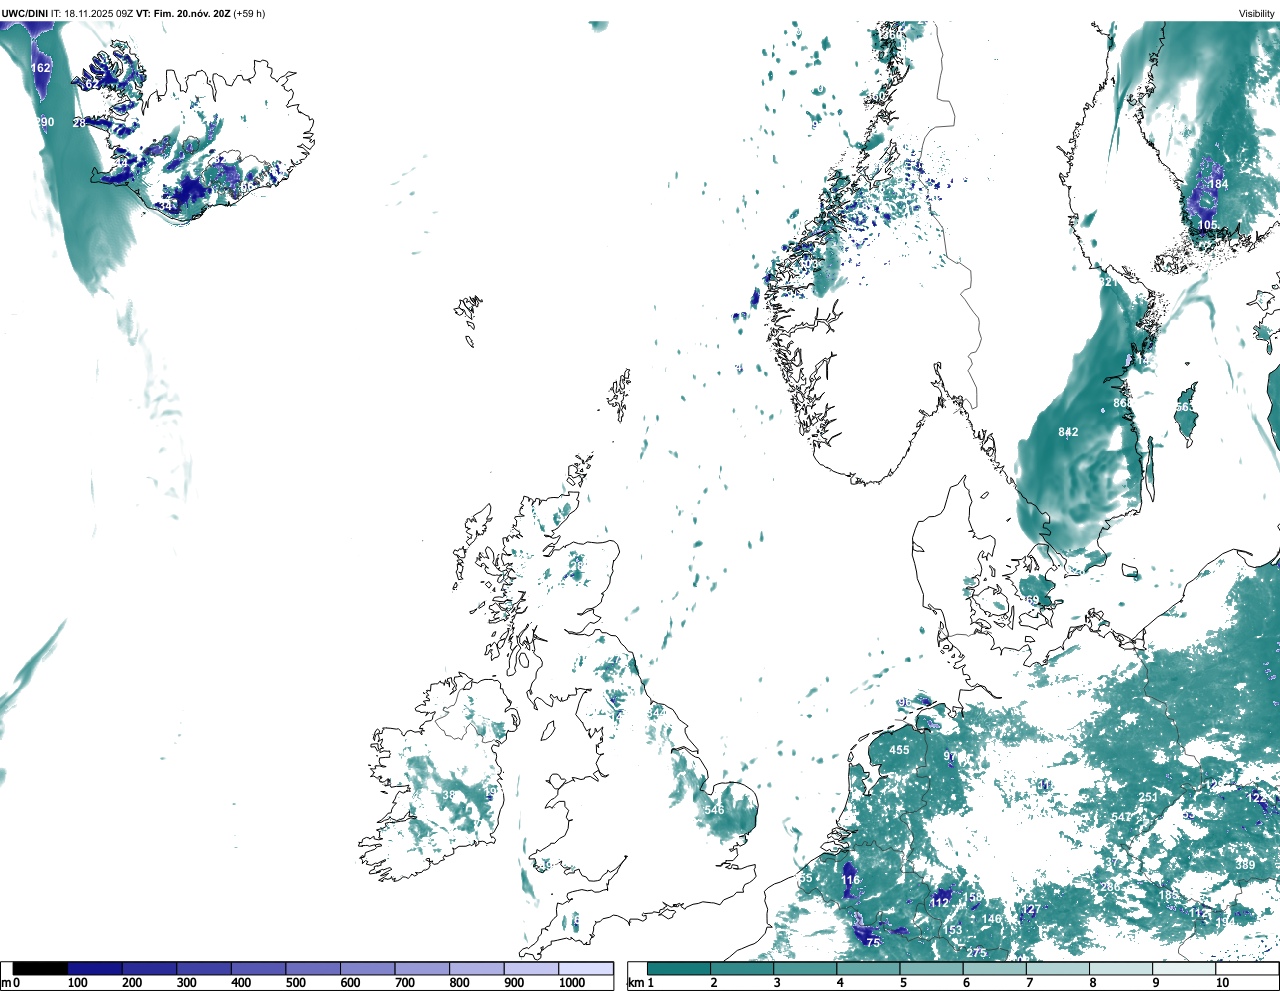
Task: Click the '868' value on Swedish east coast
Action: 1123,404
